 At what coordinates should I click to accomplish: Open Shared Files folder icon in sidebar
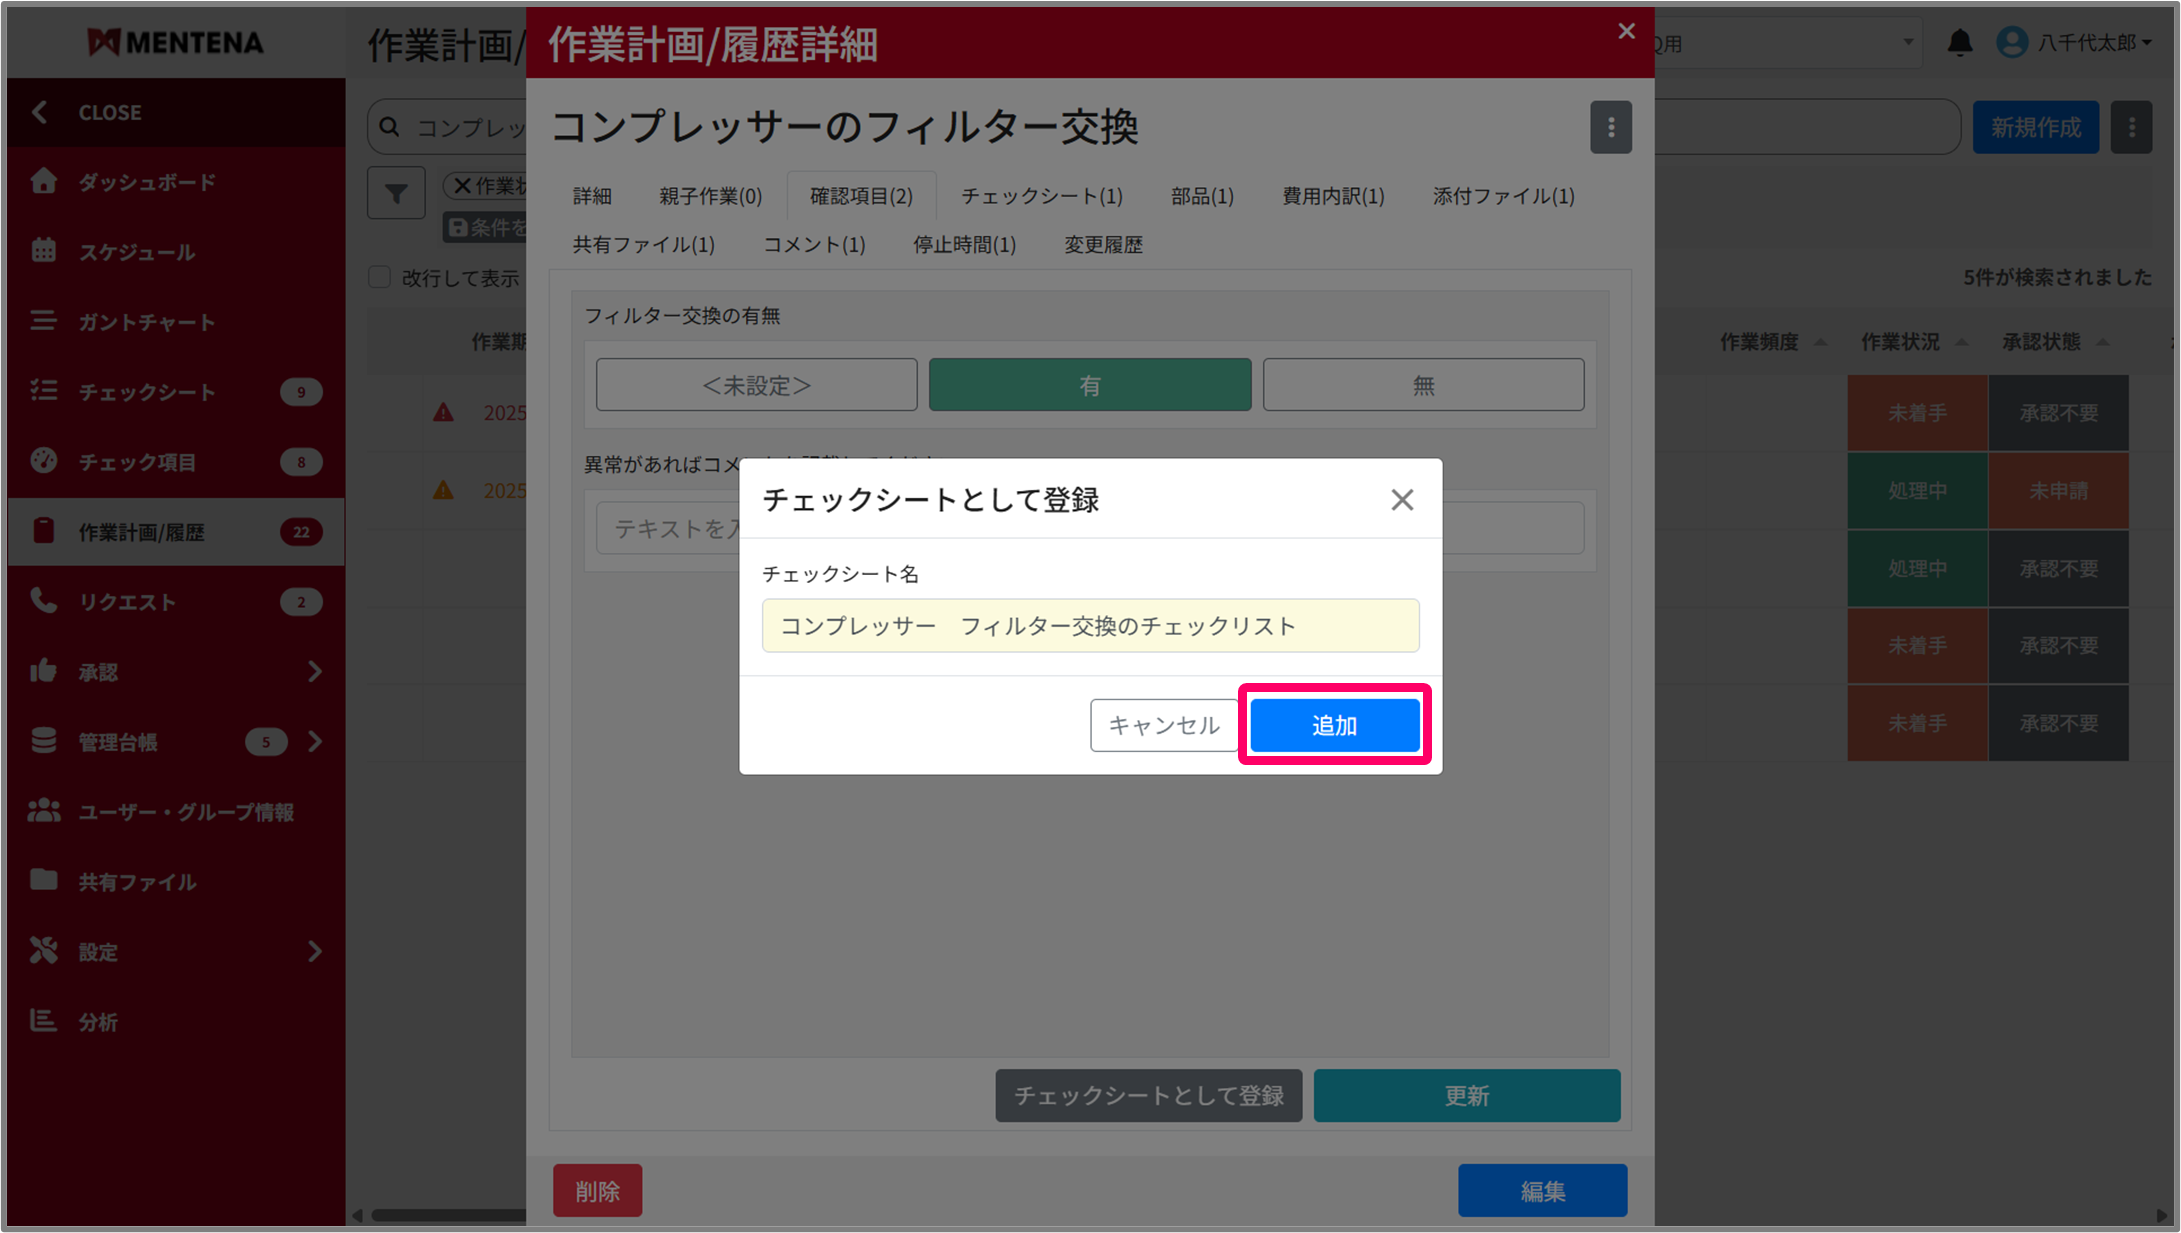point(43,881)
